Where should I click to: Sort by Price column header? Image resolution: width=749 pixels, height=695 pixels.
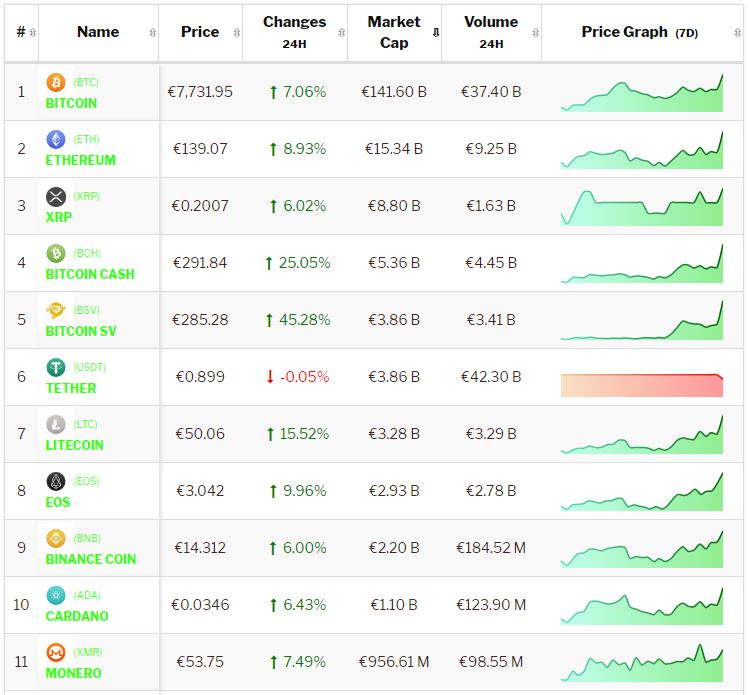click(x=200, y=32)
